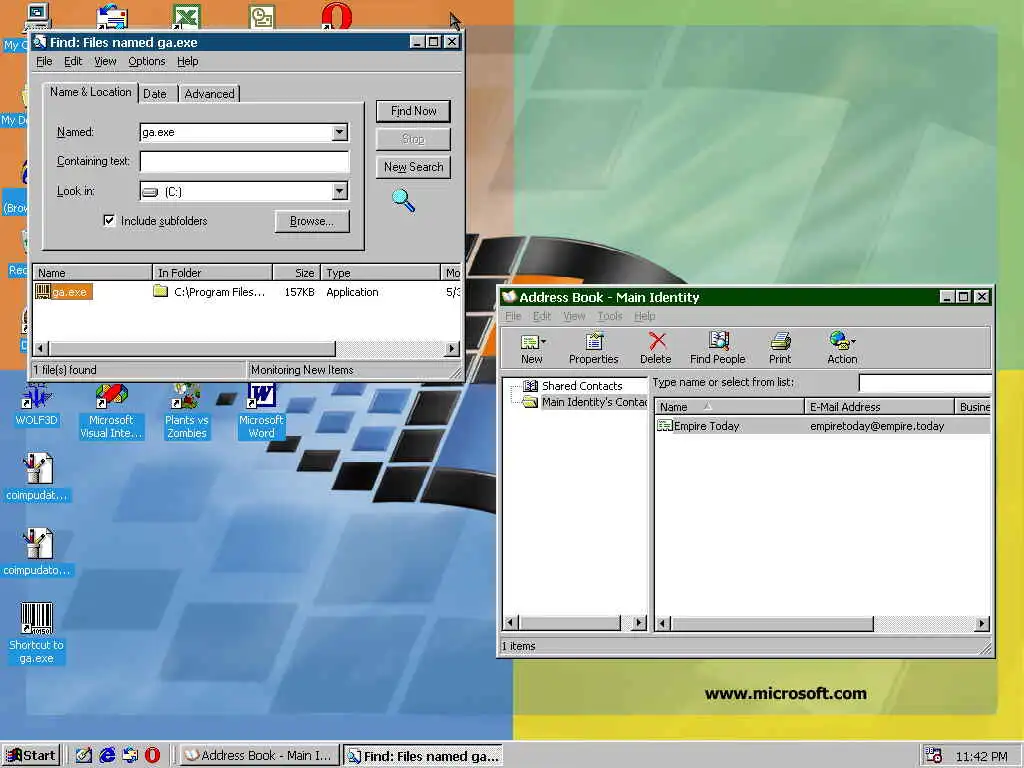
Task: Open the View menu in Find window
Action: (105, 61)
